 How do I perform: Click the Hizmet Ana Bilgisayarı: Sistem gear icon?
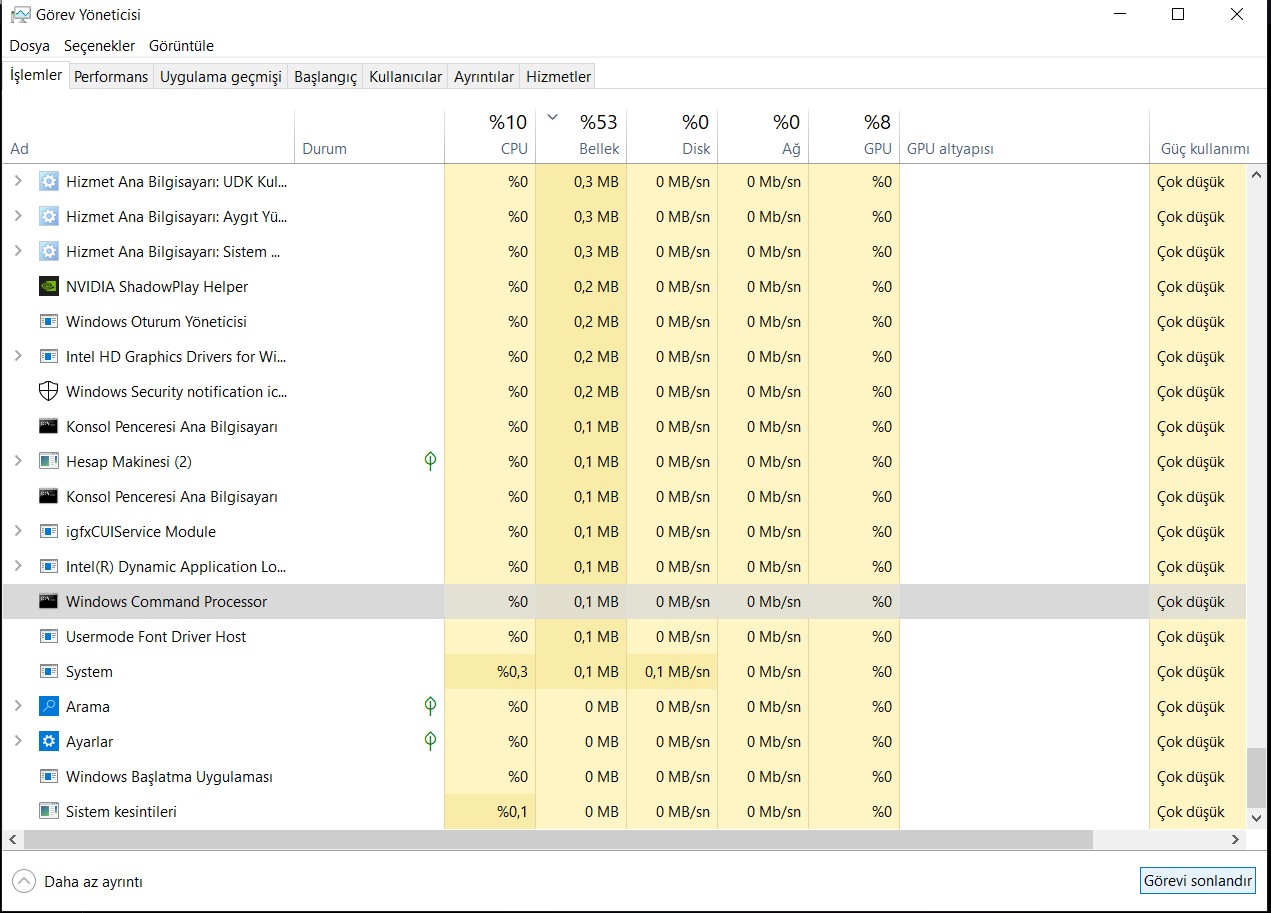48,251
